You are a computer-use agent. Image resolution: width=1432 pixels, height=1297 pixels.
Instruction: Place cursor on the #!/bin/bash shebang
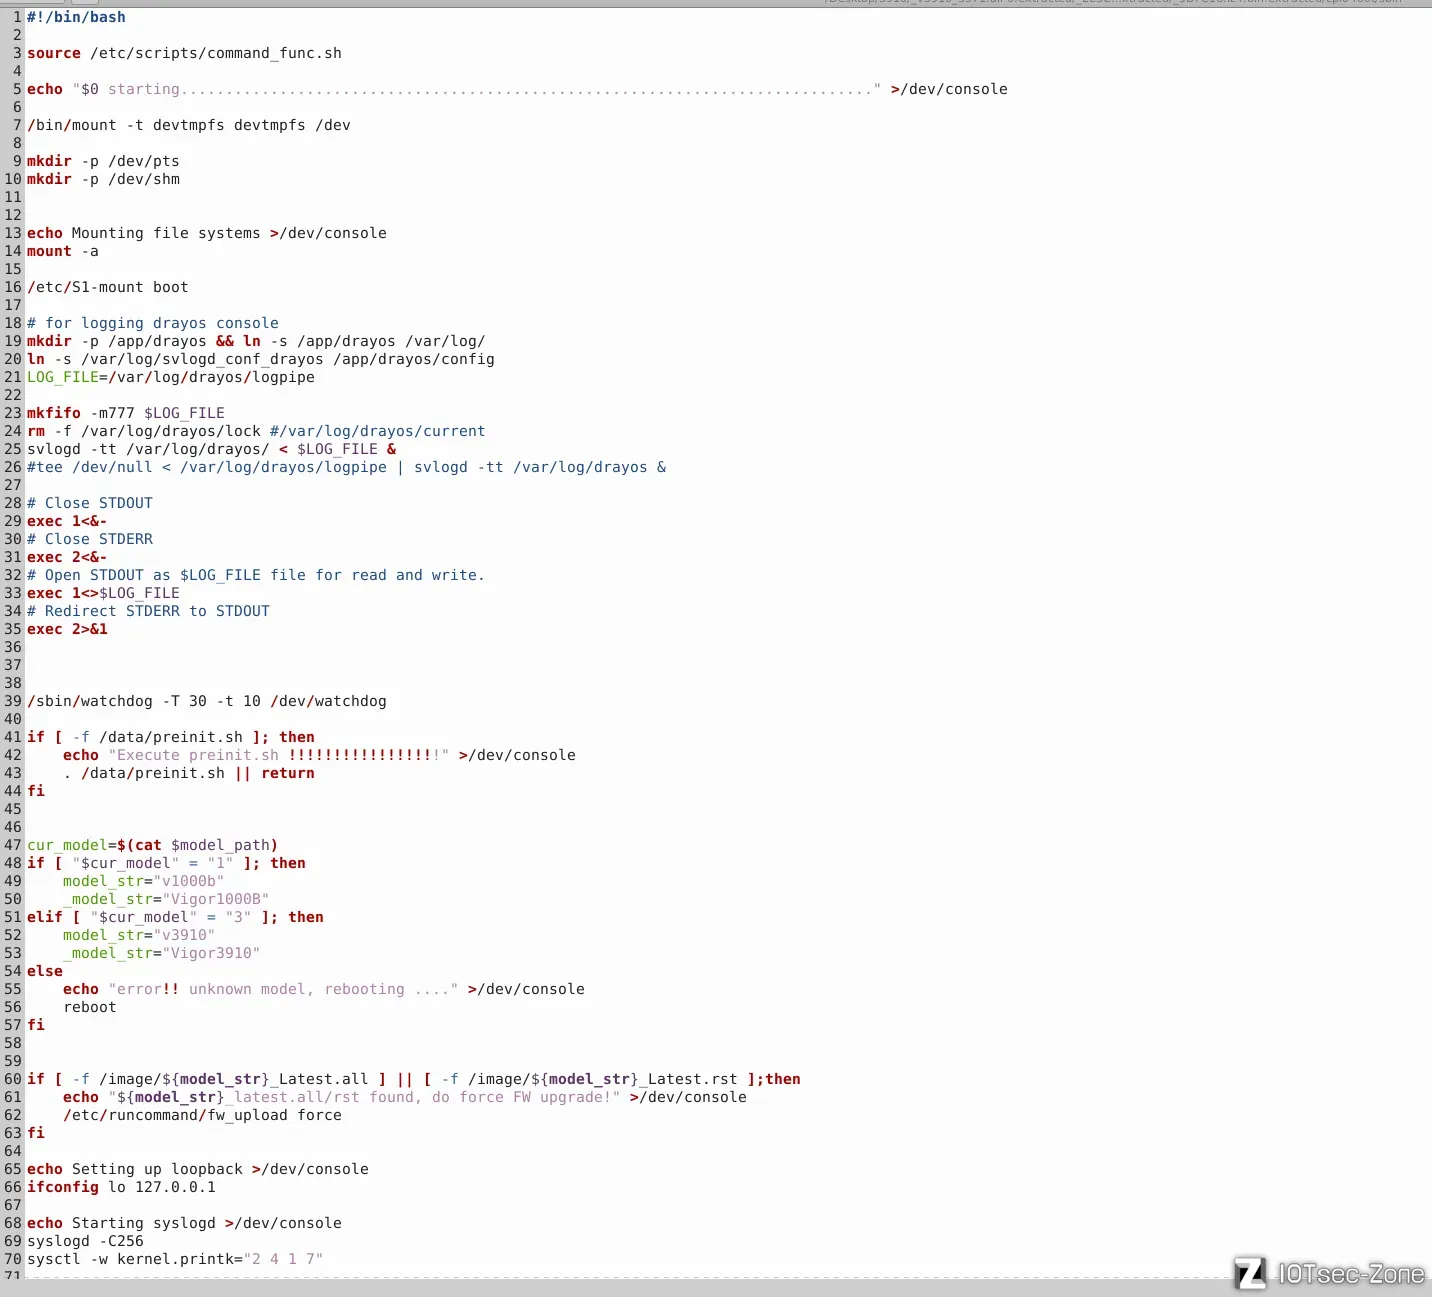76,17
